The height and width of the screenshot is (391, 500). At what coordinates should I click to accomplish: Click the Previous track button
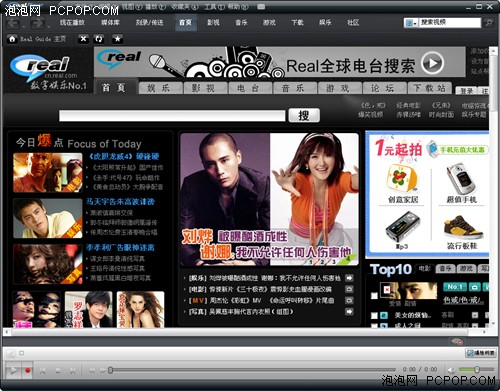click(x=43, y=371)
